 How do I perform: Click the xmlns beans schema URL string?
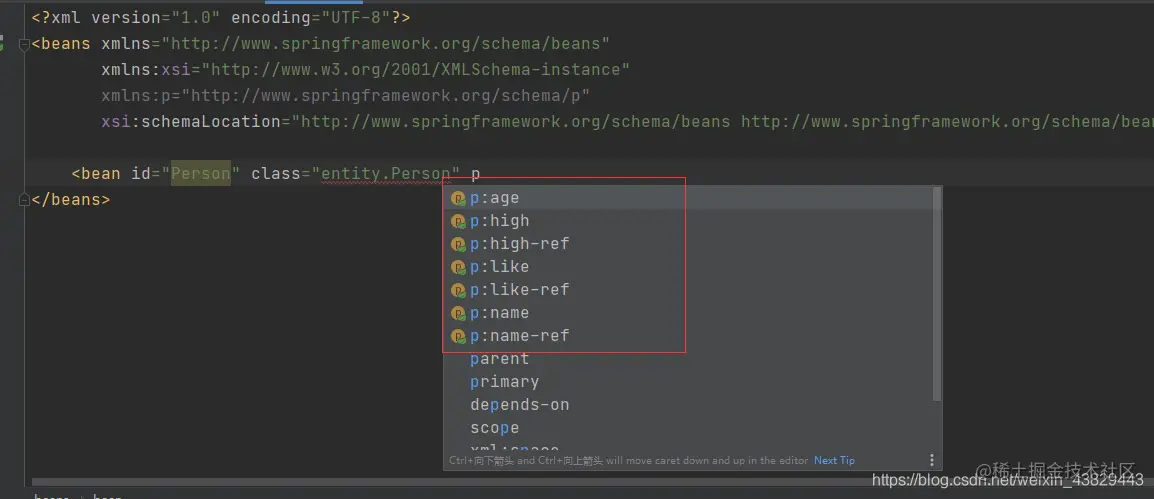click(386, 44)
